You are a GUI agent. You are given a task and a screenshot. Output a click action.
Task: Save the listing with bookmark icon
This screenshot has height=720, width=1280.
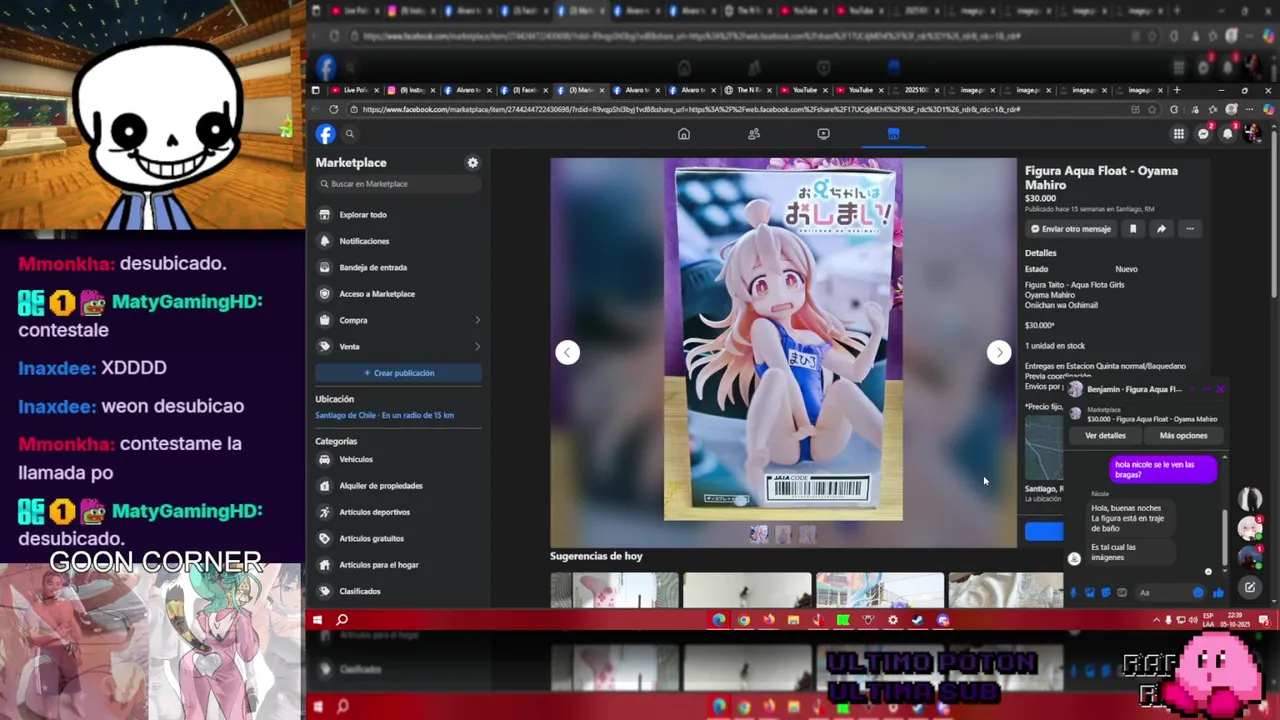pyautogui.click(x=1133, y=229)
